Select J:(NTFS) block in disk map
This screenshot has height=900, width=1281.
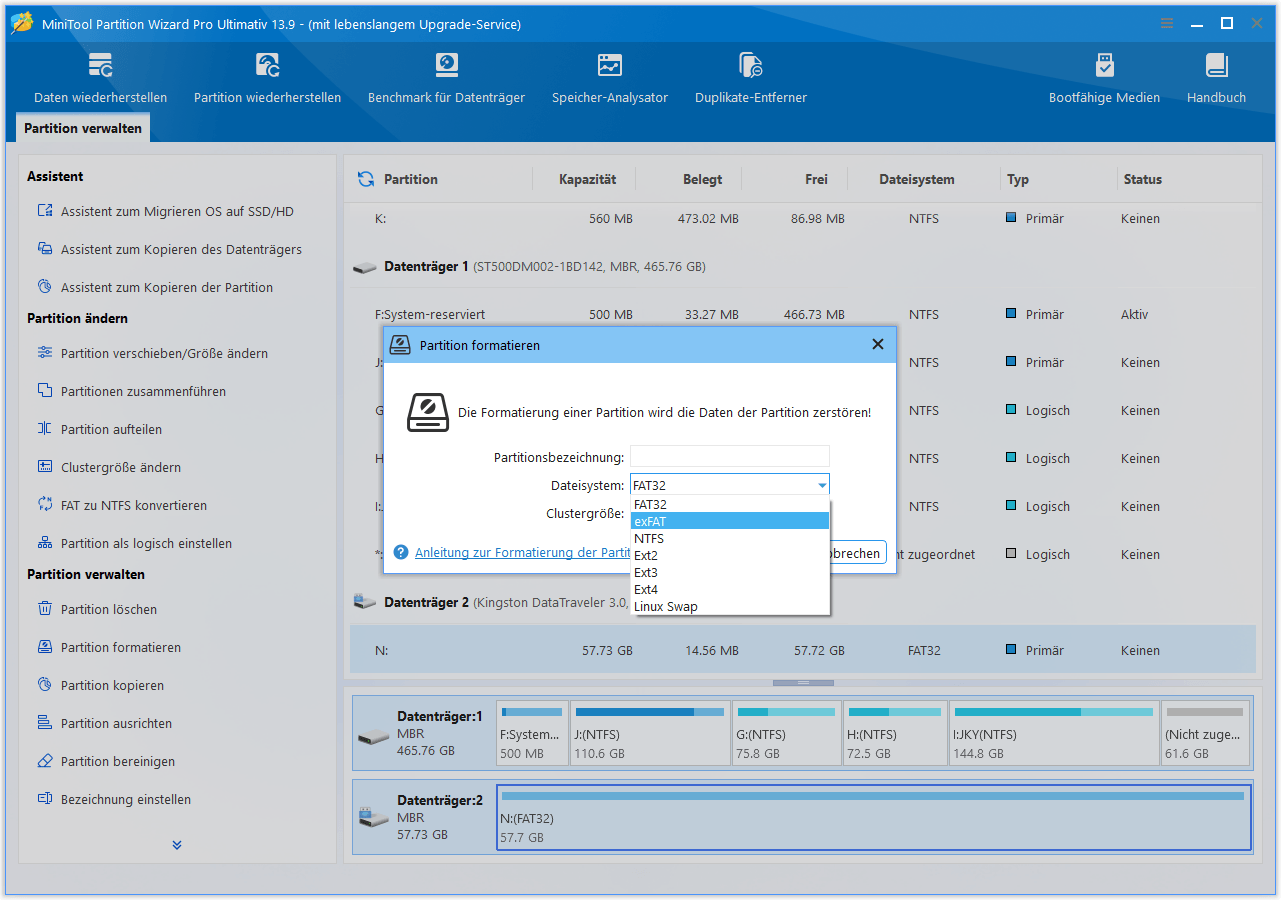coord(649,733)
